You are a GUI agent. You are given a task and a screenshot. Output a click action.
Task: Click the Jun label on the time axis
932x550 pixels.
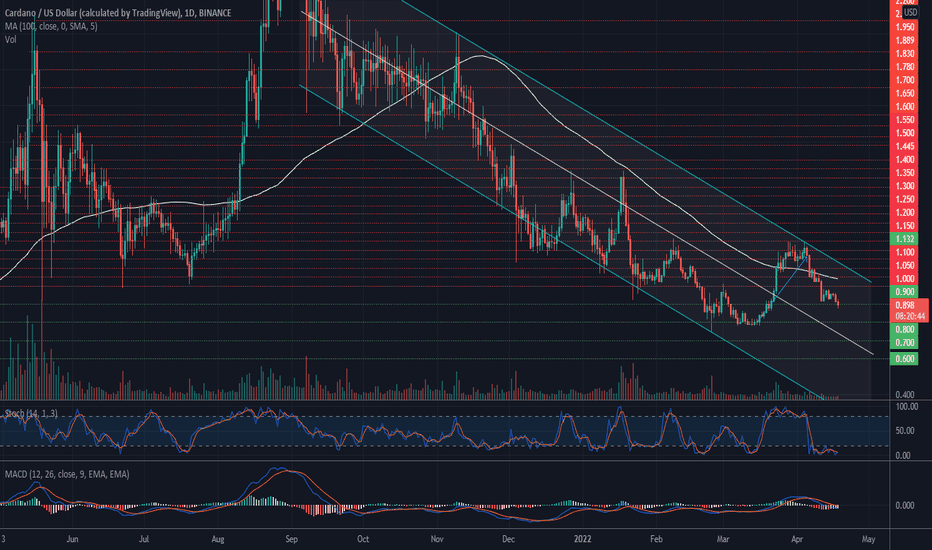[x=73, y=539]
